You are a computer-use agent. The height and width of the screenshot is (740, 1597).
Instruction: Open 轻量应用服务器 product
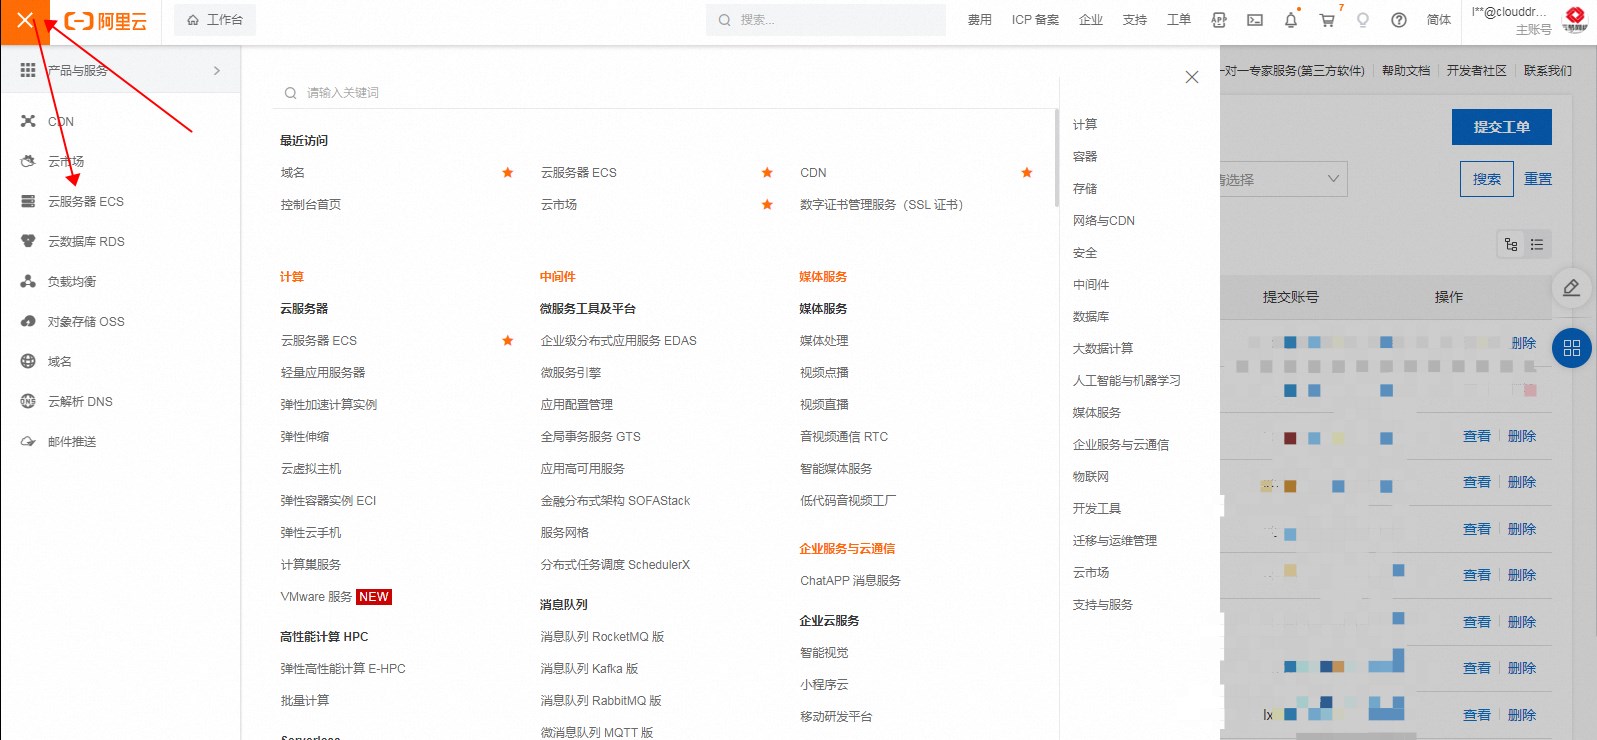tap(323, 372)
